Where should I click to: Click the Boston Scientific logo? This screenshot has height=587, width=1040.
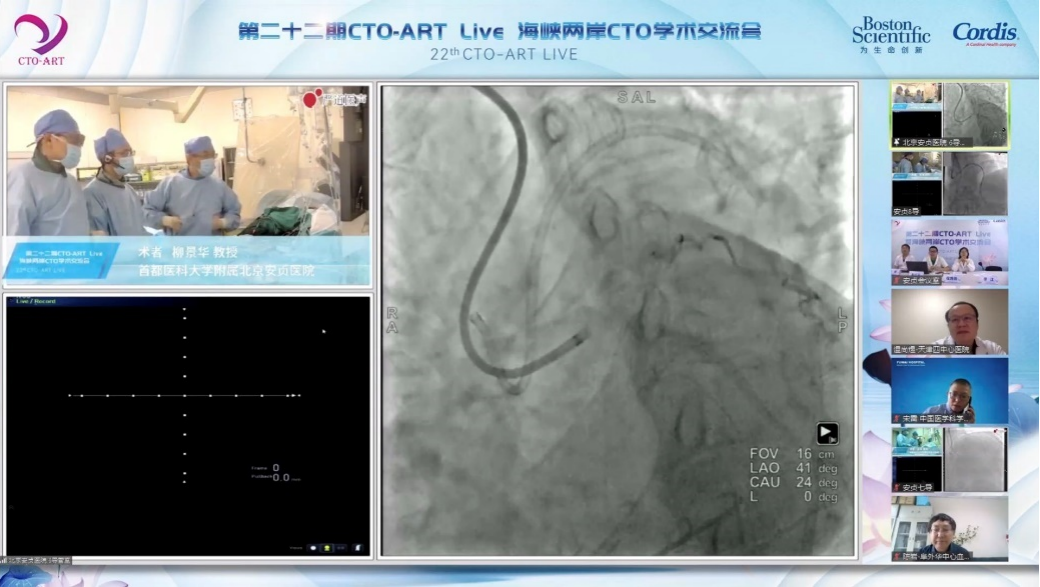tap(891, 34)
